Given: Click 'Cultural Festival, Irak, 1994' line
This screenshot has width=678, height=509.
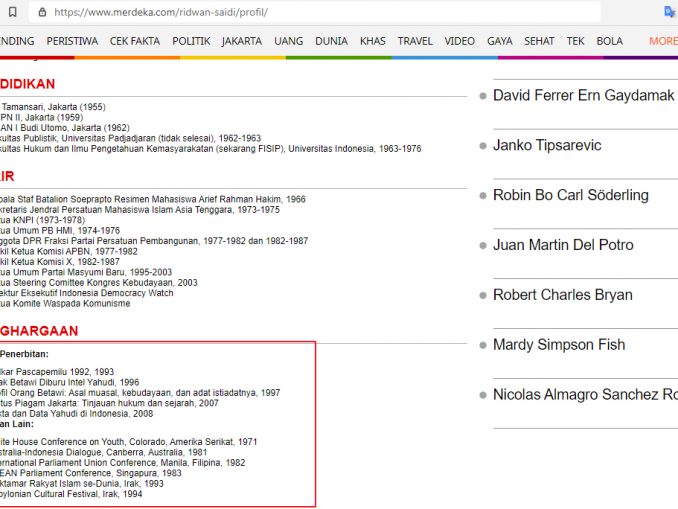Looking at the screenshot, I should (71, 494).
